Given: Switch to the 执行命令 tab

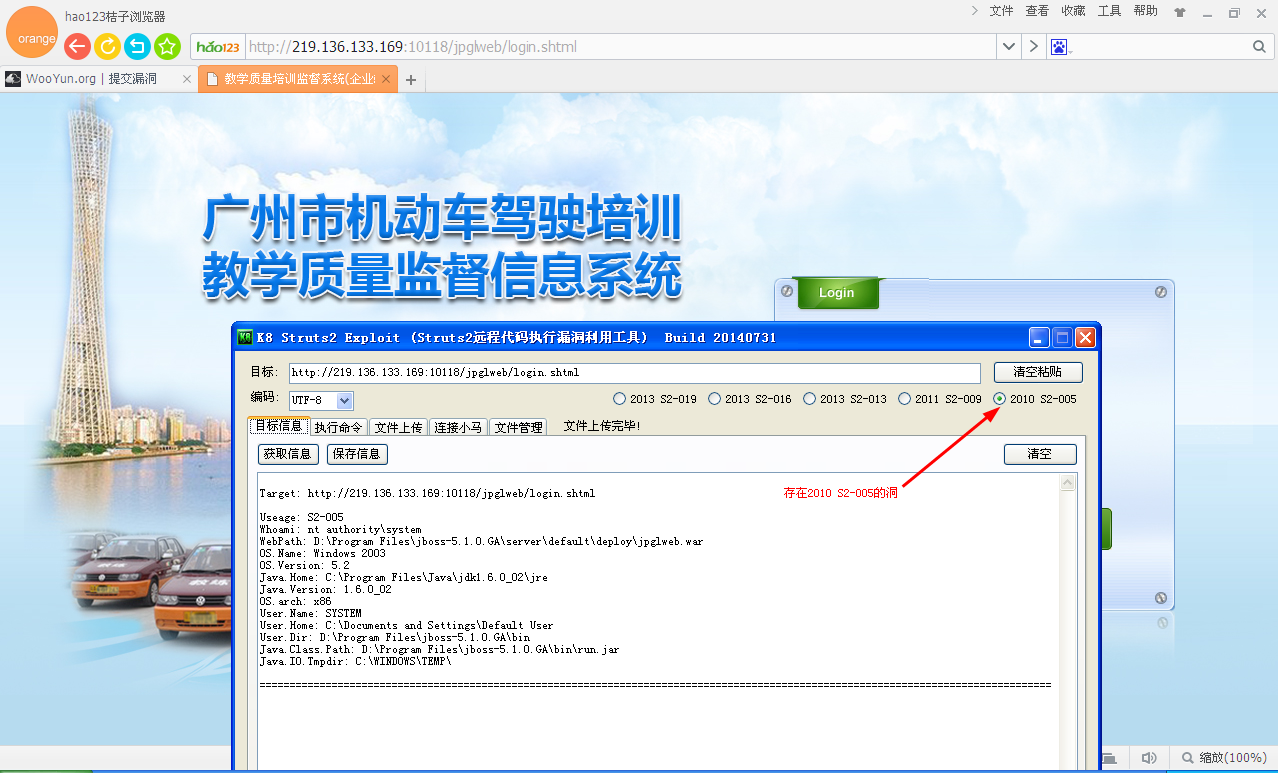Looking at the screenshot, I should pyautogui.click(x=339, y=427).
